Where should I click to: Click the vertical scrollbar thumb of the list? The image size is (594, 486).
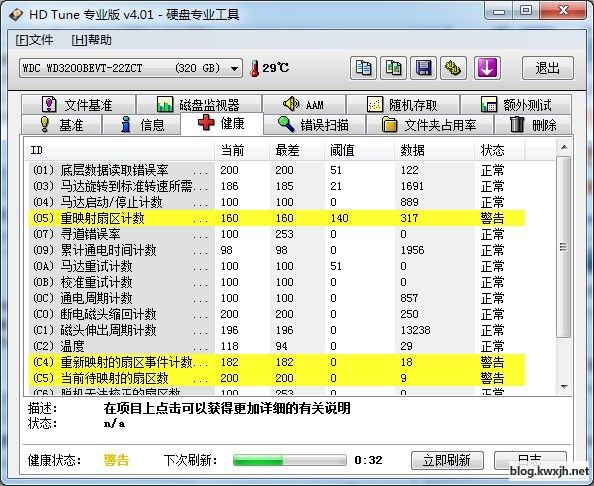click(x=564, y=247)
